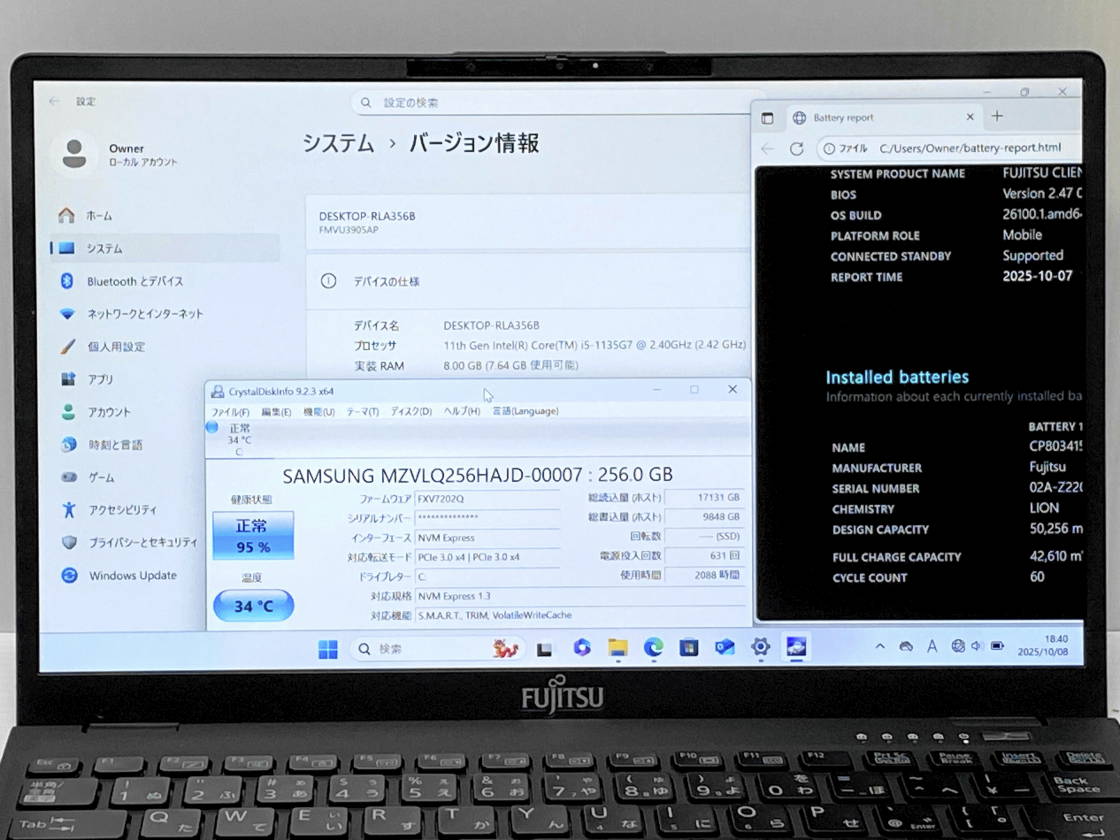The width and height of the screenshot is (1120, 840).
Task: Expand the hidden system tray icons chevron
Action: (x=880, y=647)
